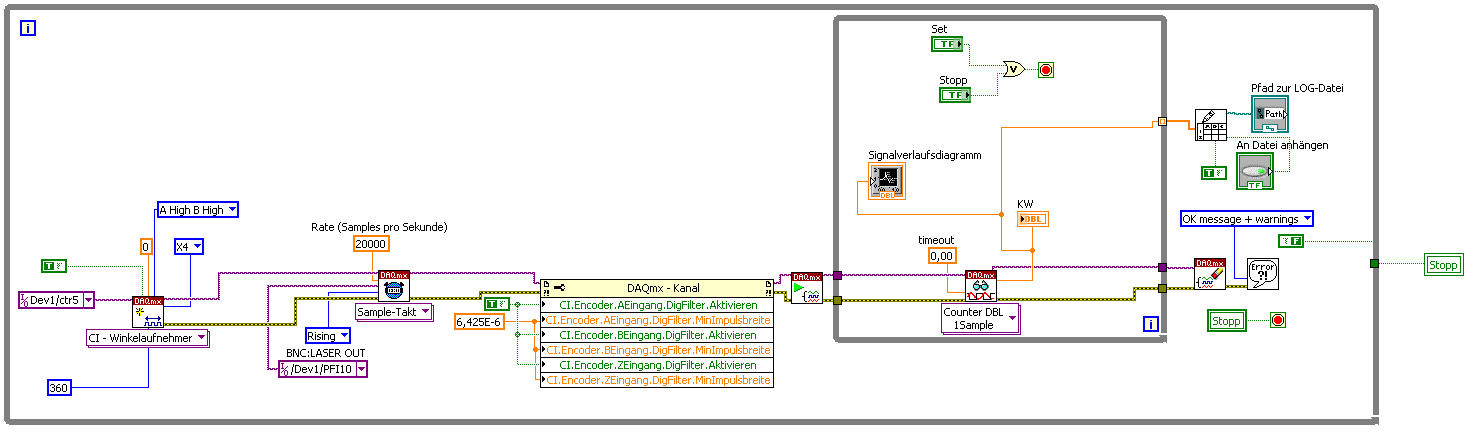1477x434 pixels.
Task: Click the outer loop stop terminal near Stopp
Action: [1277, 320]
